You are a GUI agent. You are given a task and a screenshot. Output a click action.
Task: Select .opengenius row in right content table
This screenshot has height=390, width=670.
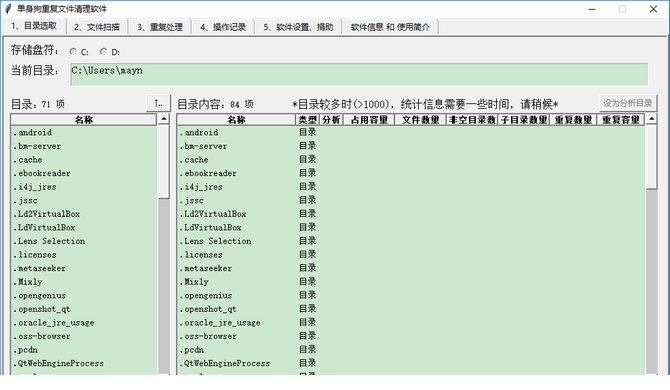[x=411, y=296]
